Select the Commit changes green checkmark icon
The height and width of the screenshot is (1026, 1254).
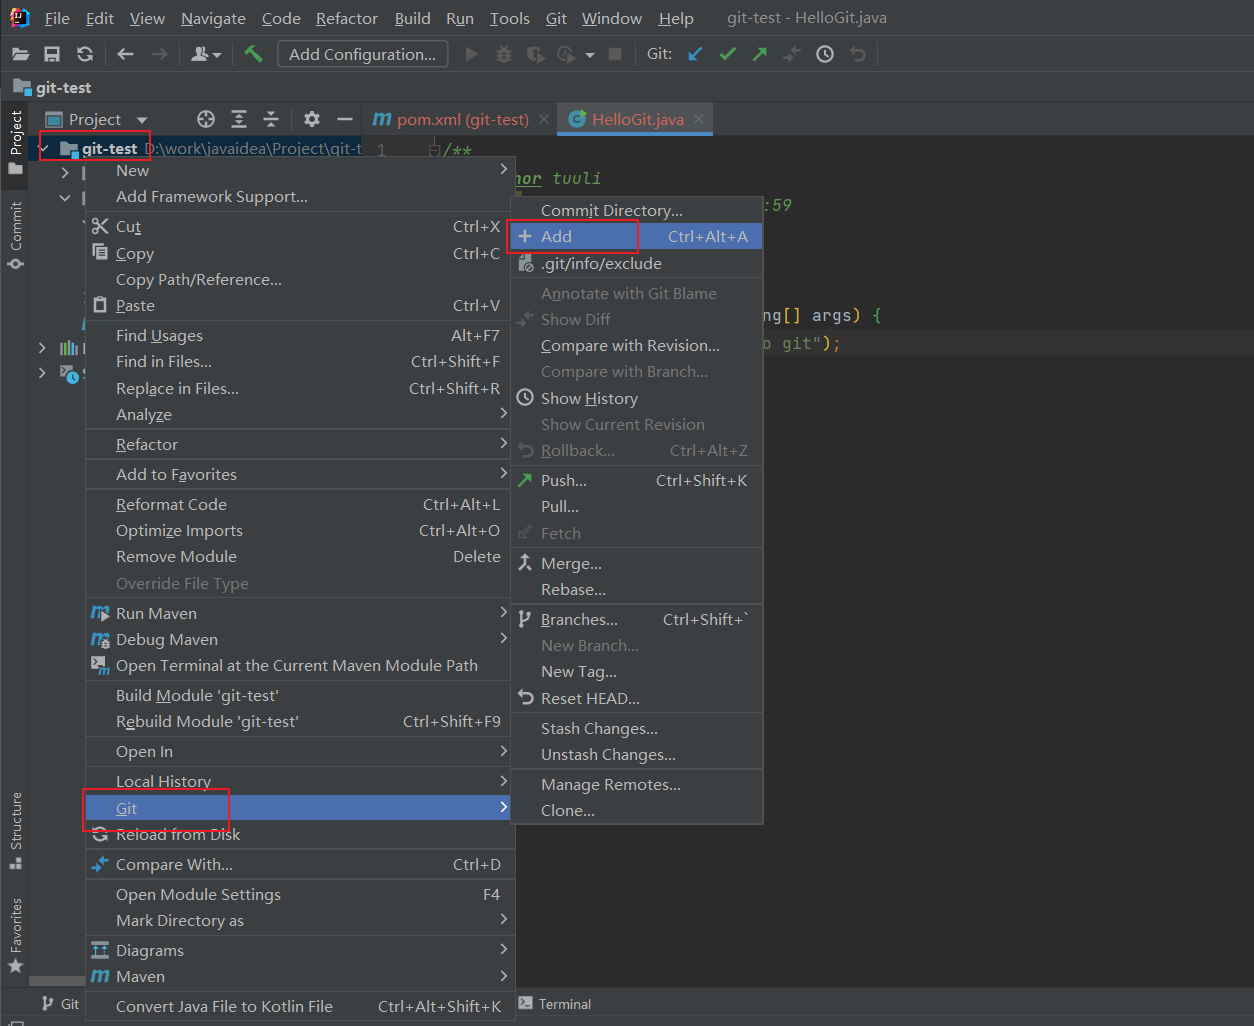coord(727,54)
